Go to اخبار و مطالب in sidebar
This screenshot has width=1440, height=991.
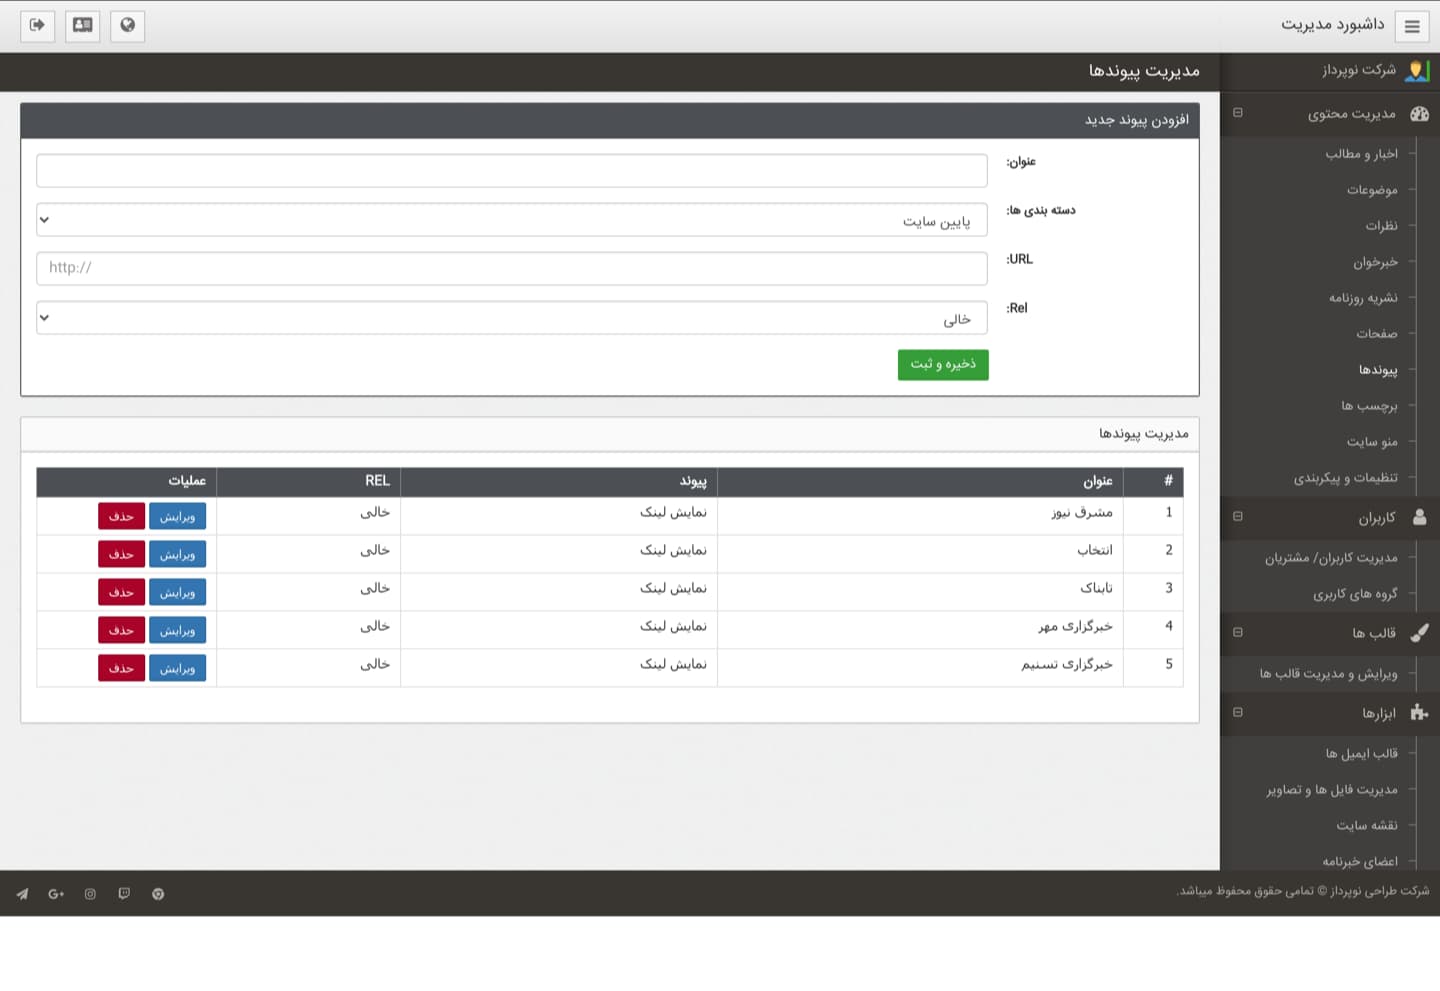(x=1361, y=154)
